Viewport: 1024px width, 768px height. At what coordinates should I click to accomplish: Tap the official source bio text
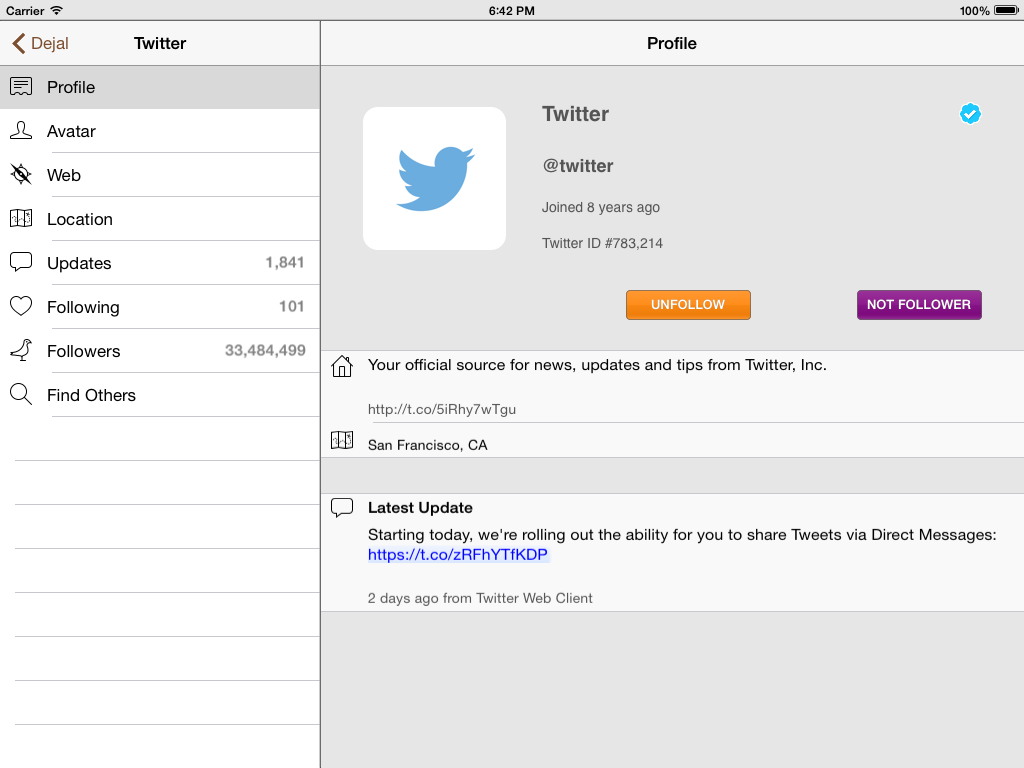click(597, 365)
